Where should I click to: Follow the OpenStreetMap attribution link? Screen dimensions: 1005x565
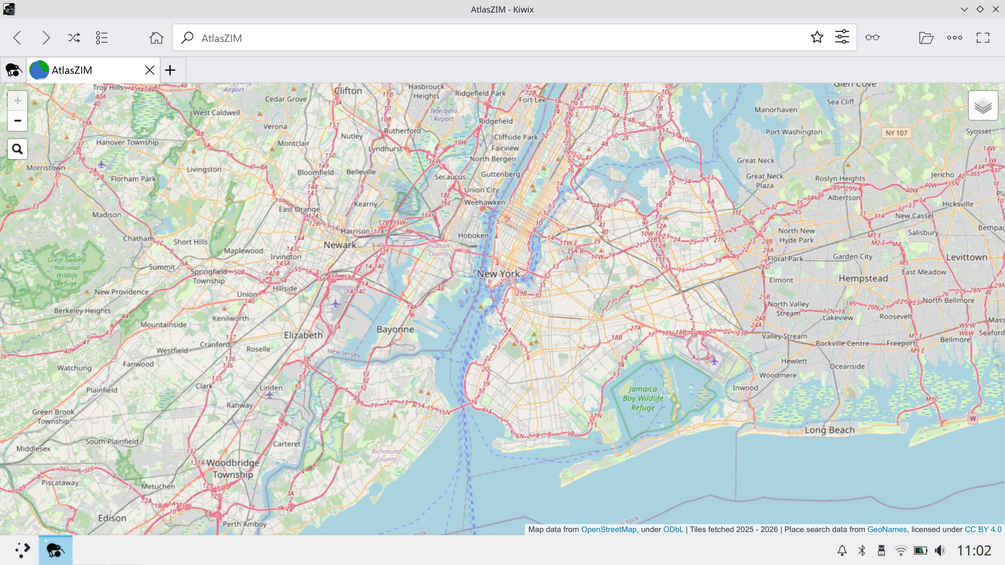click(608, 529)
